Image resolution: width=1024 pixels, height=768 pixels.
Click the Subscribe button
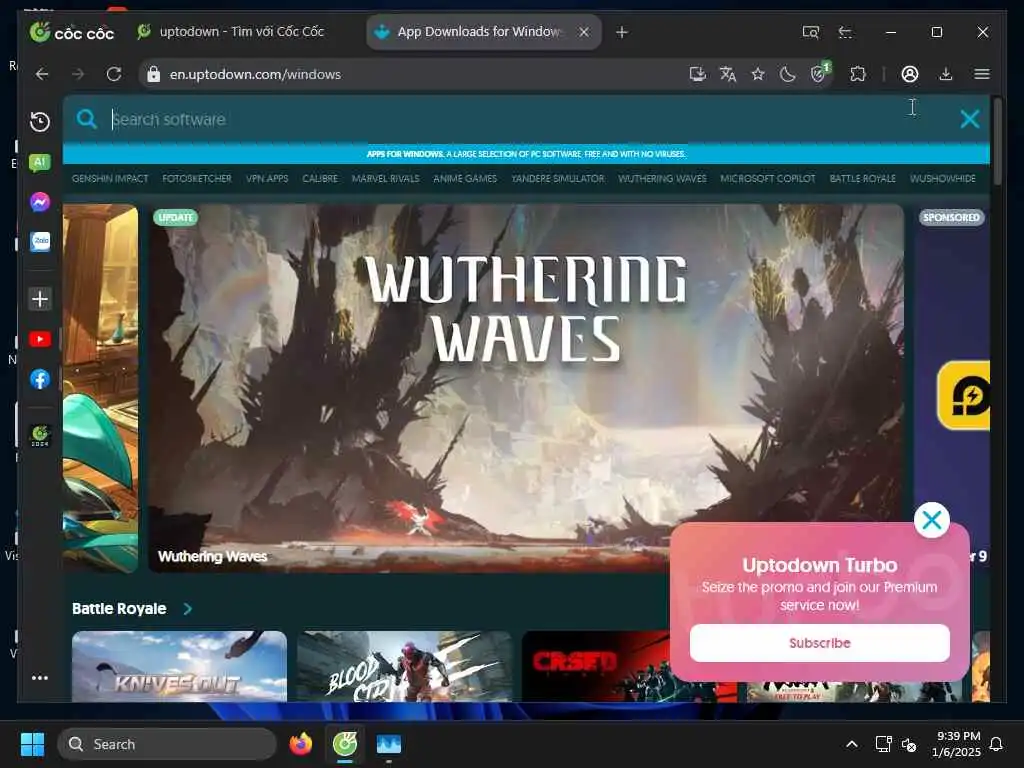tap(820, 643)
